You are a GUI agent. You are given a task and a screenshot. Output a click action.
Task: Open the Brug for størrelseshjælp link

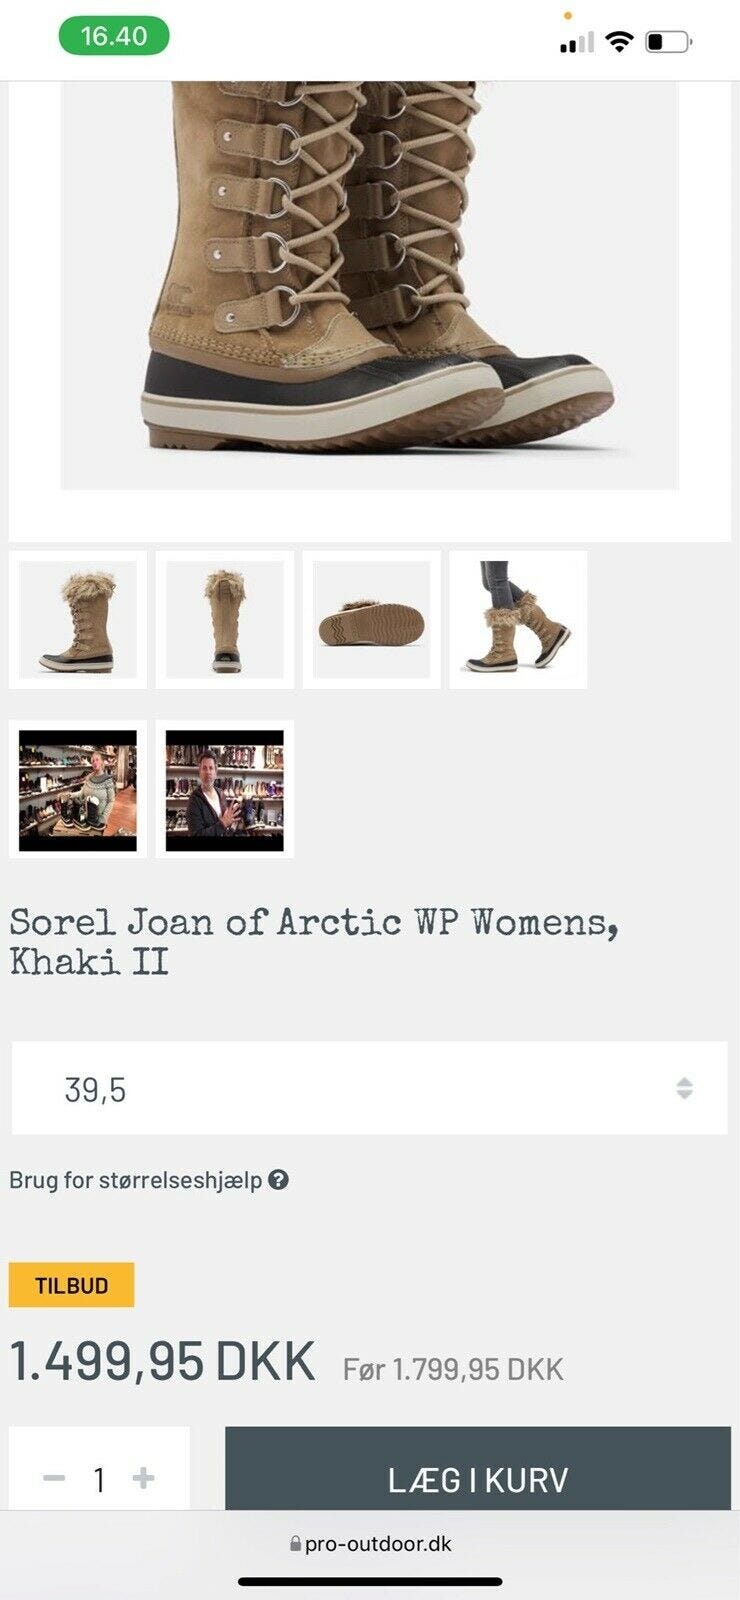coord(136,1180)
